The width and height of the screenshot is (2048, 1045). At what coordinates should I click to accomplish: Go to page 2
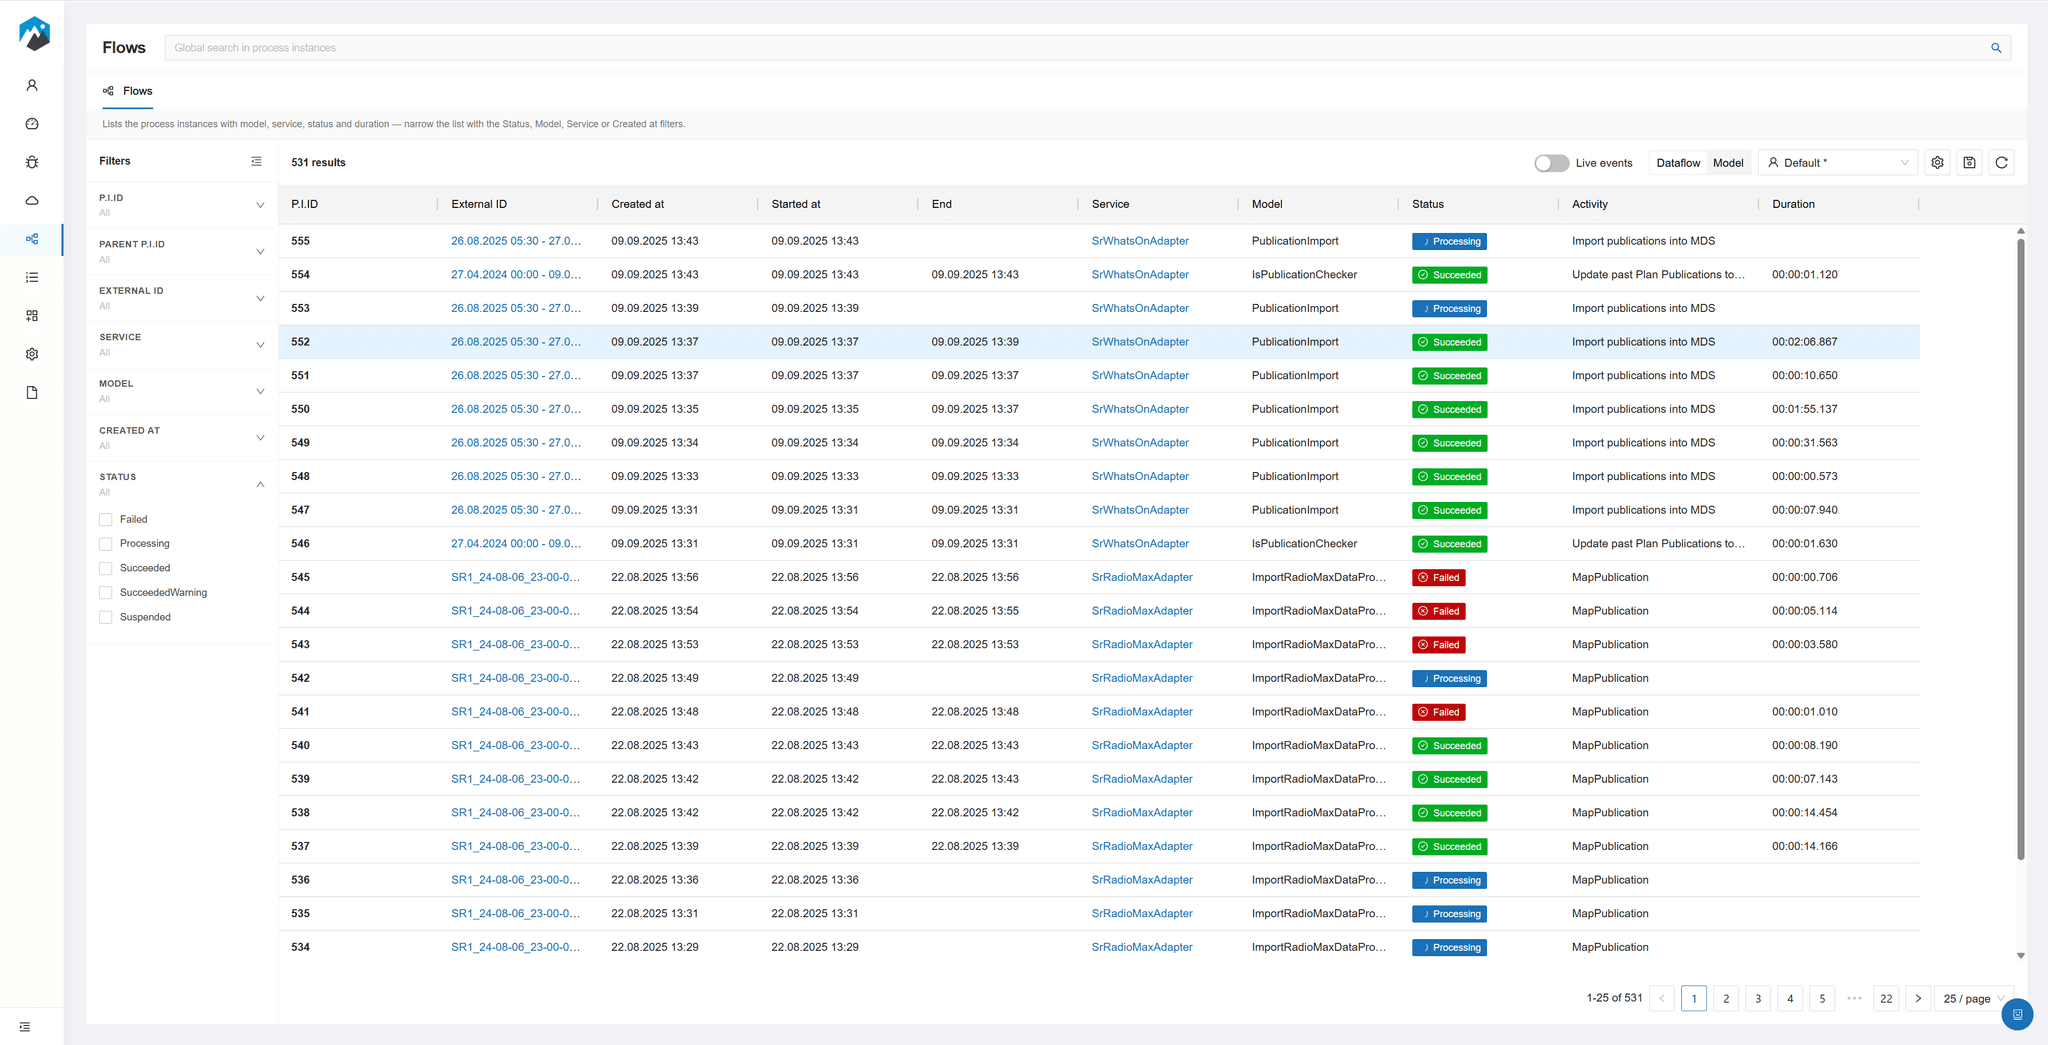[x=1726, y=998]
